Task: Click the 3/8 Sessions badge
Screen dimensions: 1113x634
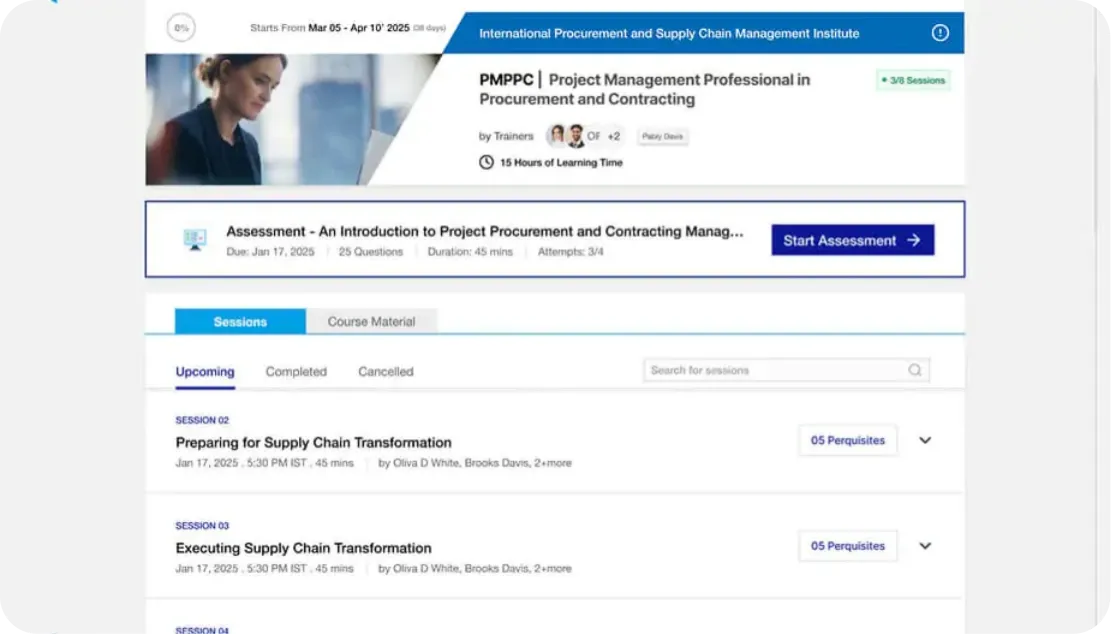Action: (913, 80)
